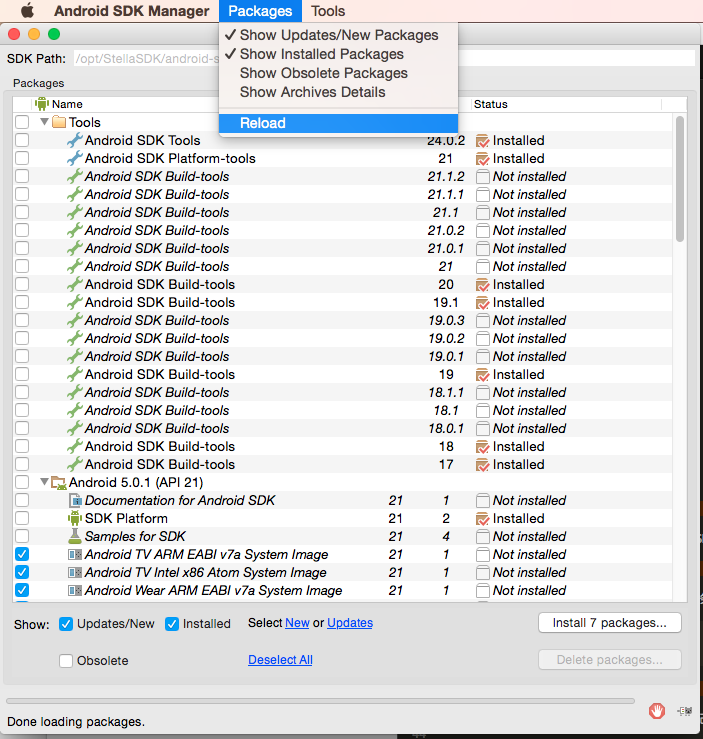Screen dimensions: 703x739
Task: Click wrench icon for Build-tools 19.1
Action: pyautogui.click(x=74, y=302)
